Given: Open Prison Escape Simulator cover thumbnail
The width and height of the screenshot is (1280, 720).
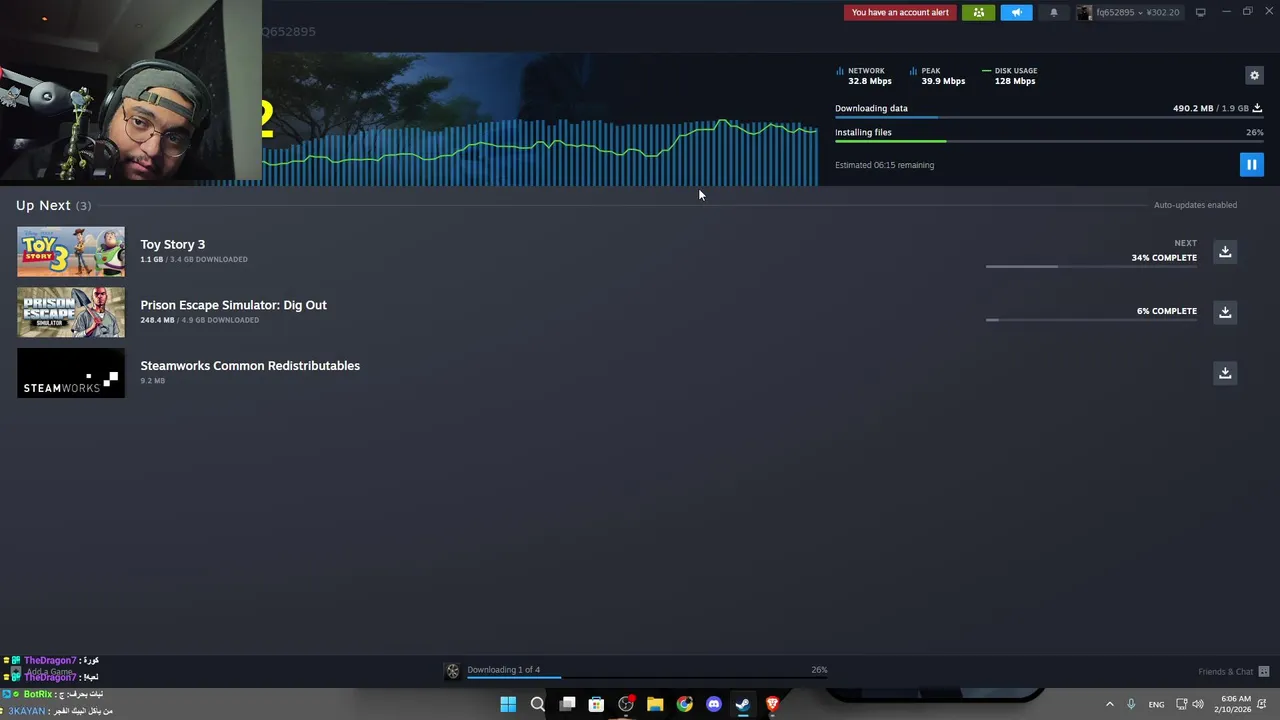Looking at the screenshot, I should [x=71, y=312].
